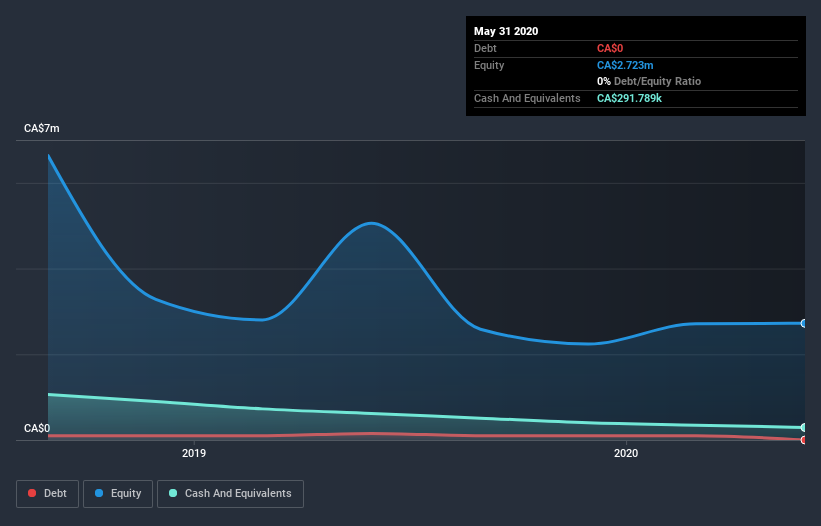Select the Equity end data point marker
Viewport: 821px width, 526px height.
pos(804,323)
